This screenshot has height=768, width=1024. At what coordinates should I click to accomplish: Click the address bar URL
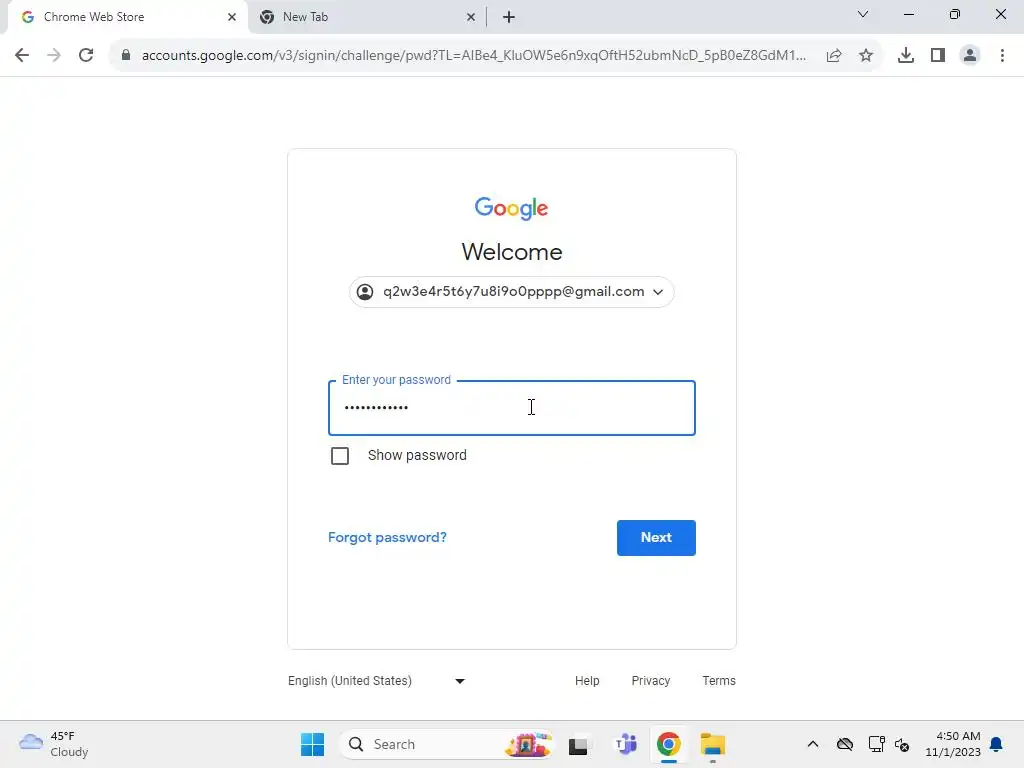coord(473,56)
